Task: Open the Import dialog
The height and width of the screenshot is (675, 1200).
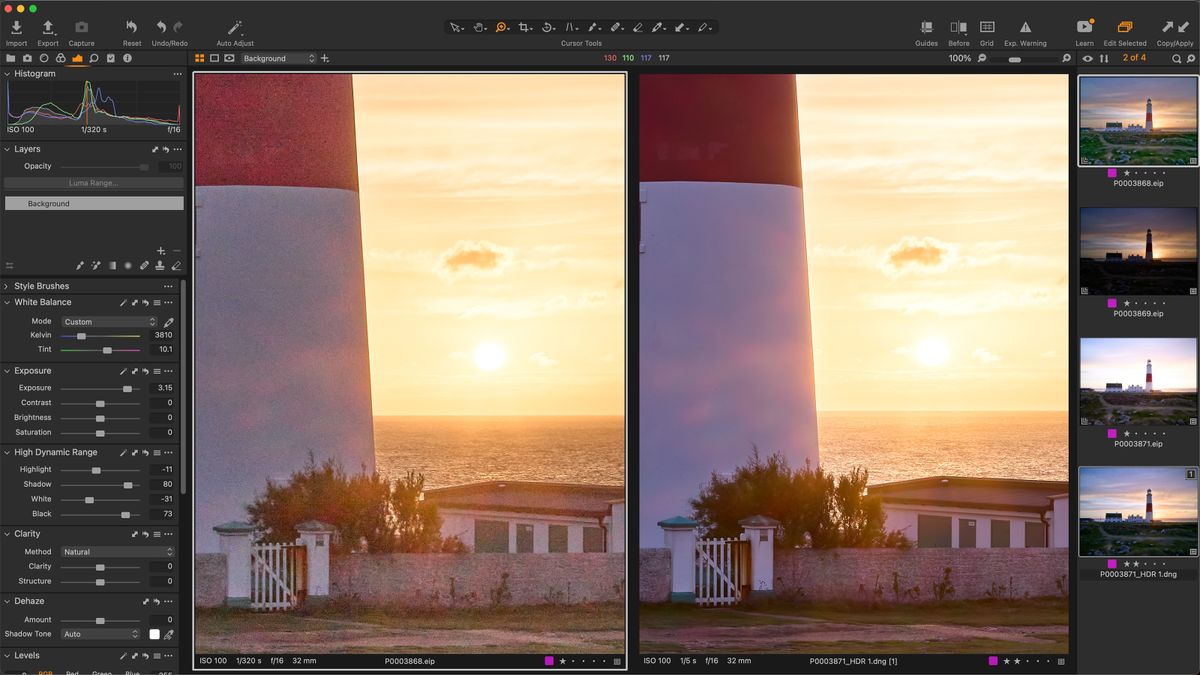Action: pos(16,27)
